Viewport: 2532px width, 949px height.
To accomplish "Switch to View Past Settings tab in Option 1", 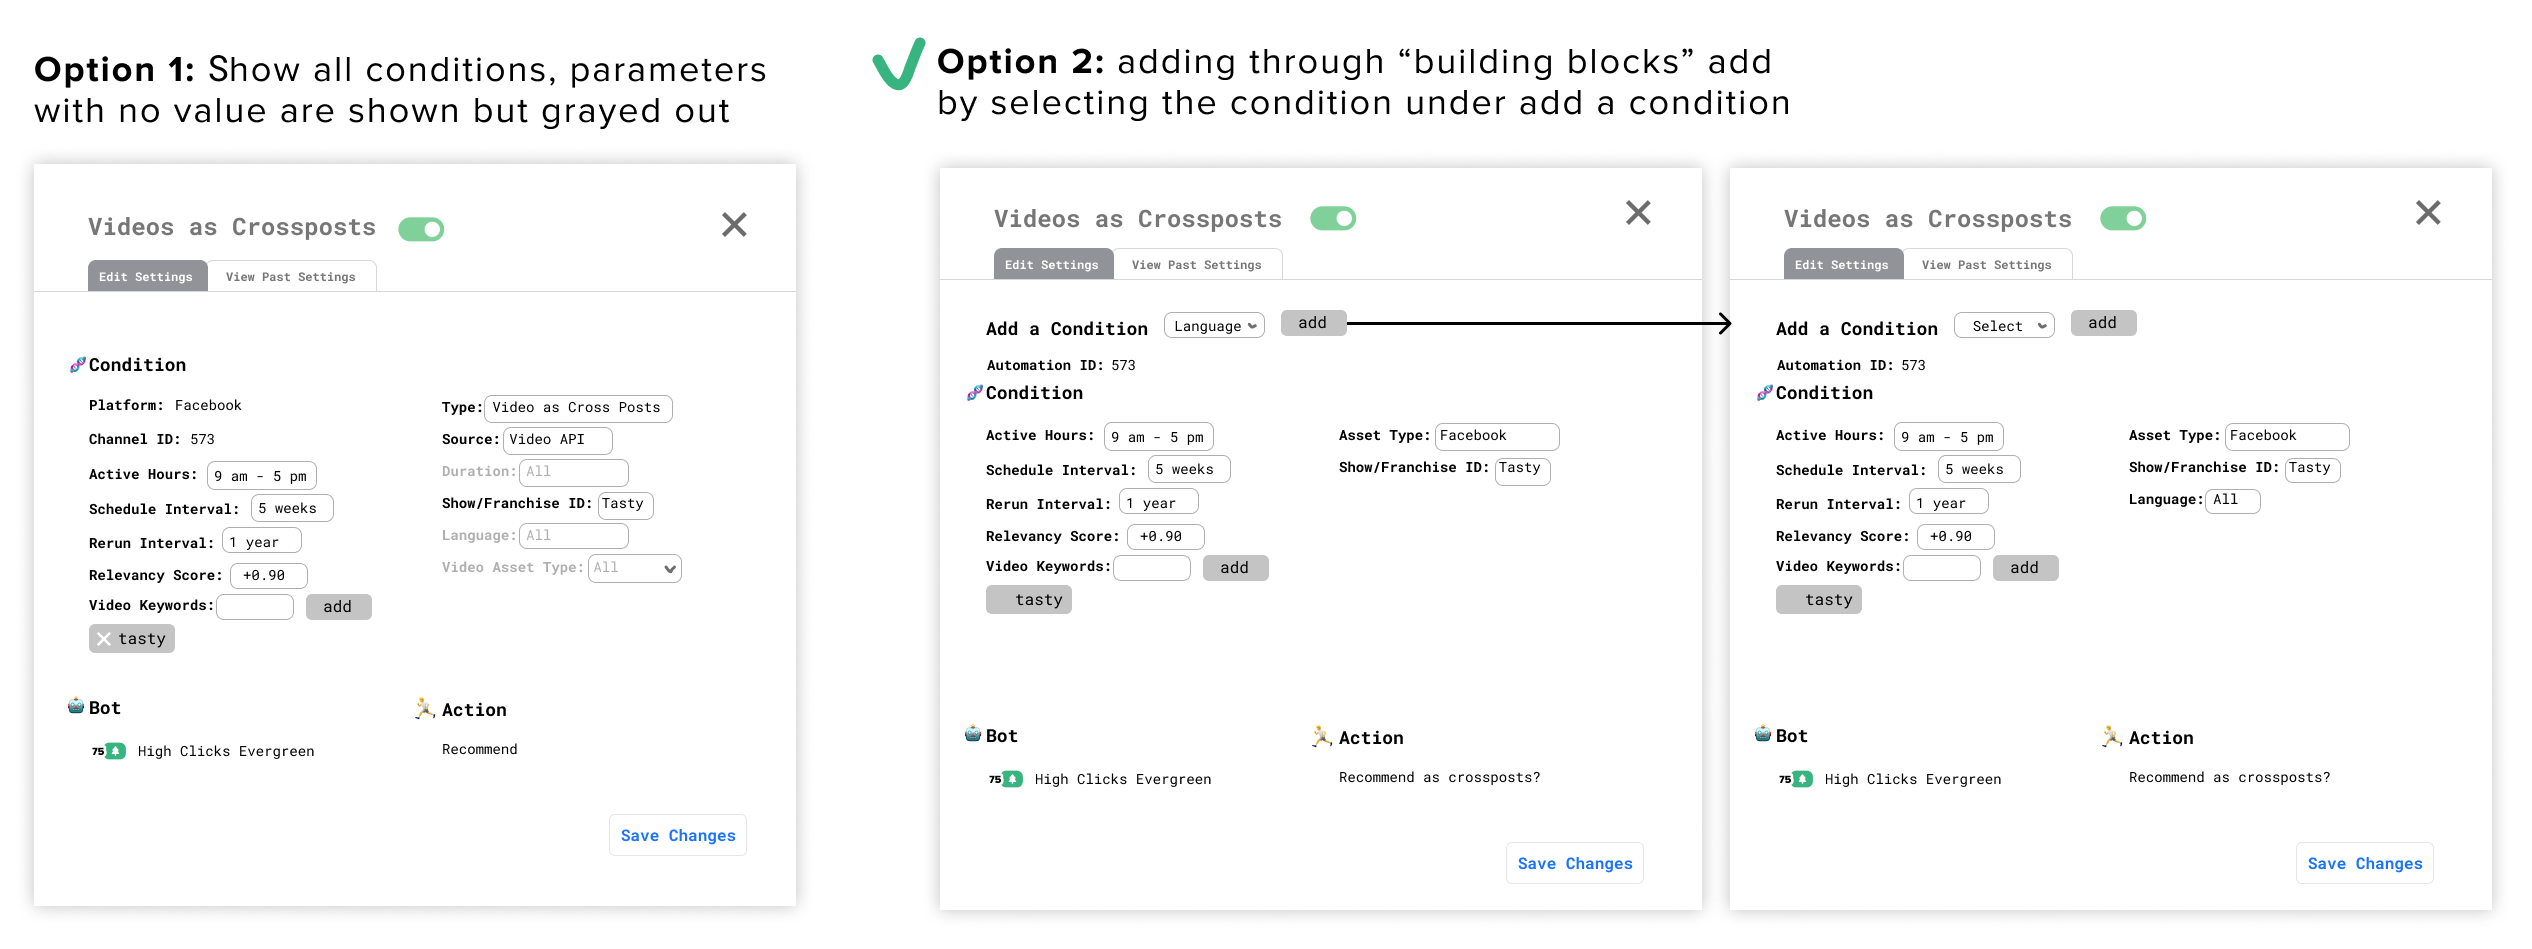I will (291, 277).
